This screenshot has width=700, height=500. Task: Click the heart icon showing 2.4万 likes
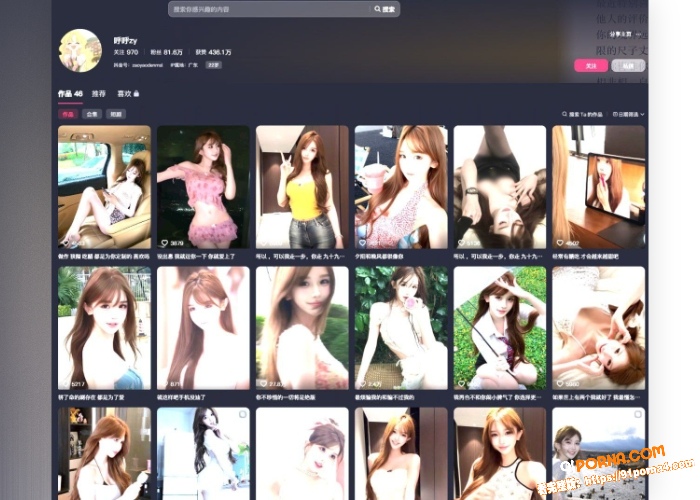[362, 384]
